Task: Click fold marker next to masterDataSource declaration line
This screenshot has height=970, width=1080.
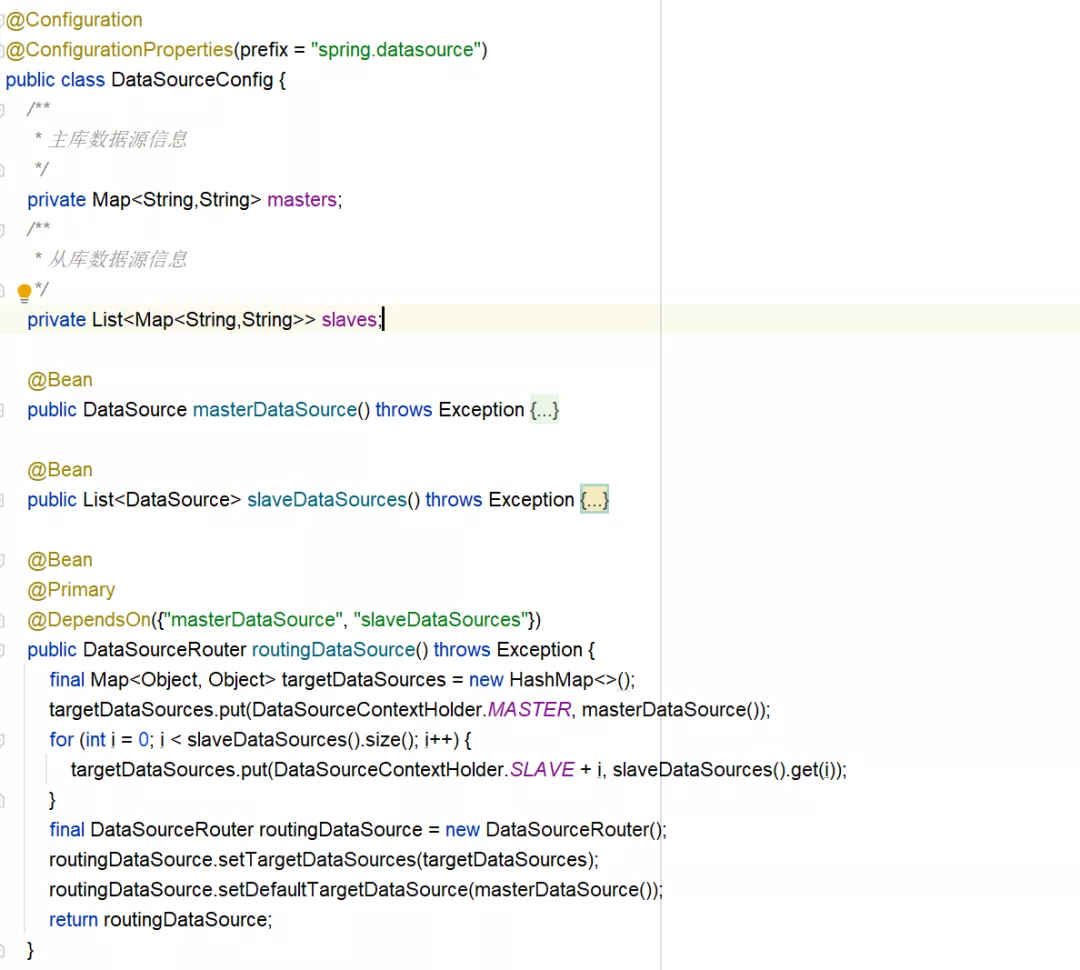Action: (3, 410)
